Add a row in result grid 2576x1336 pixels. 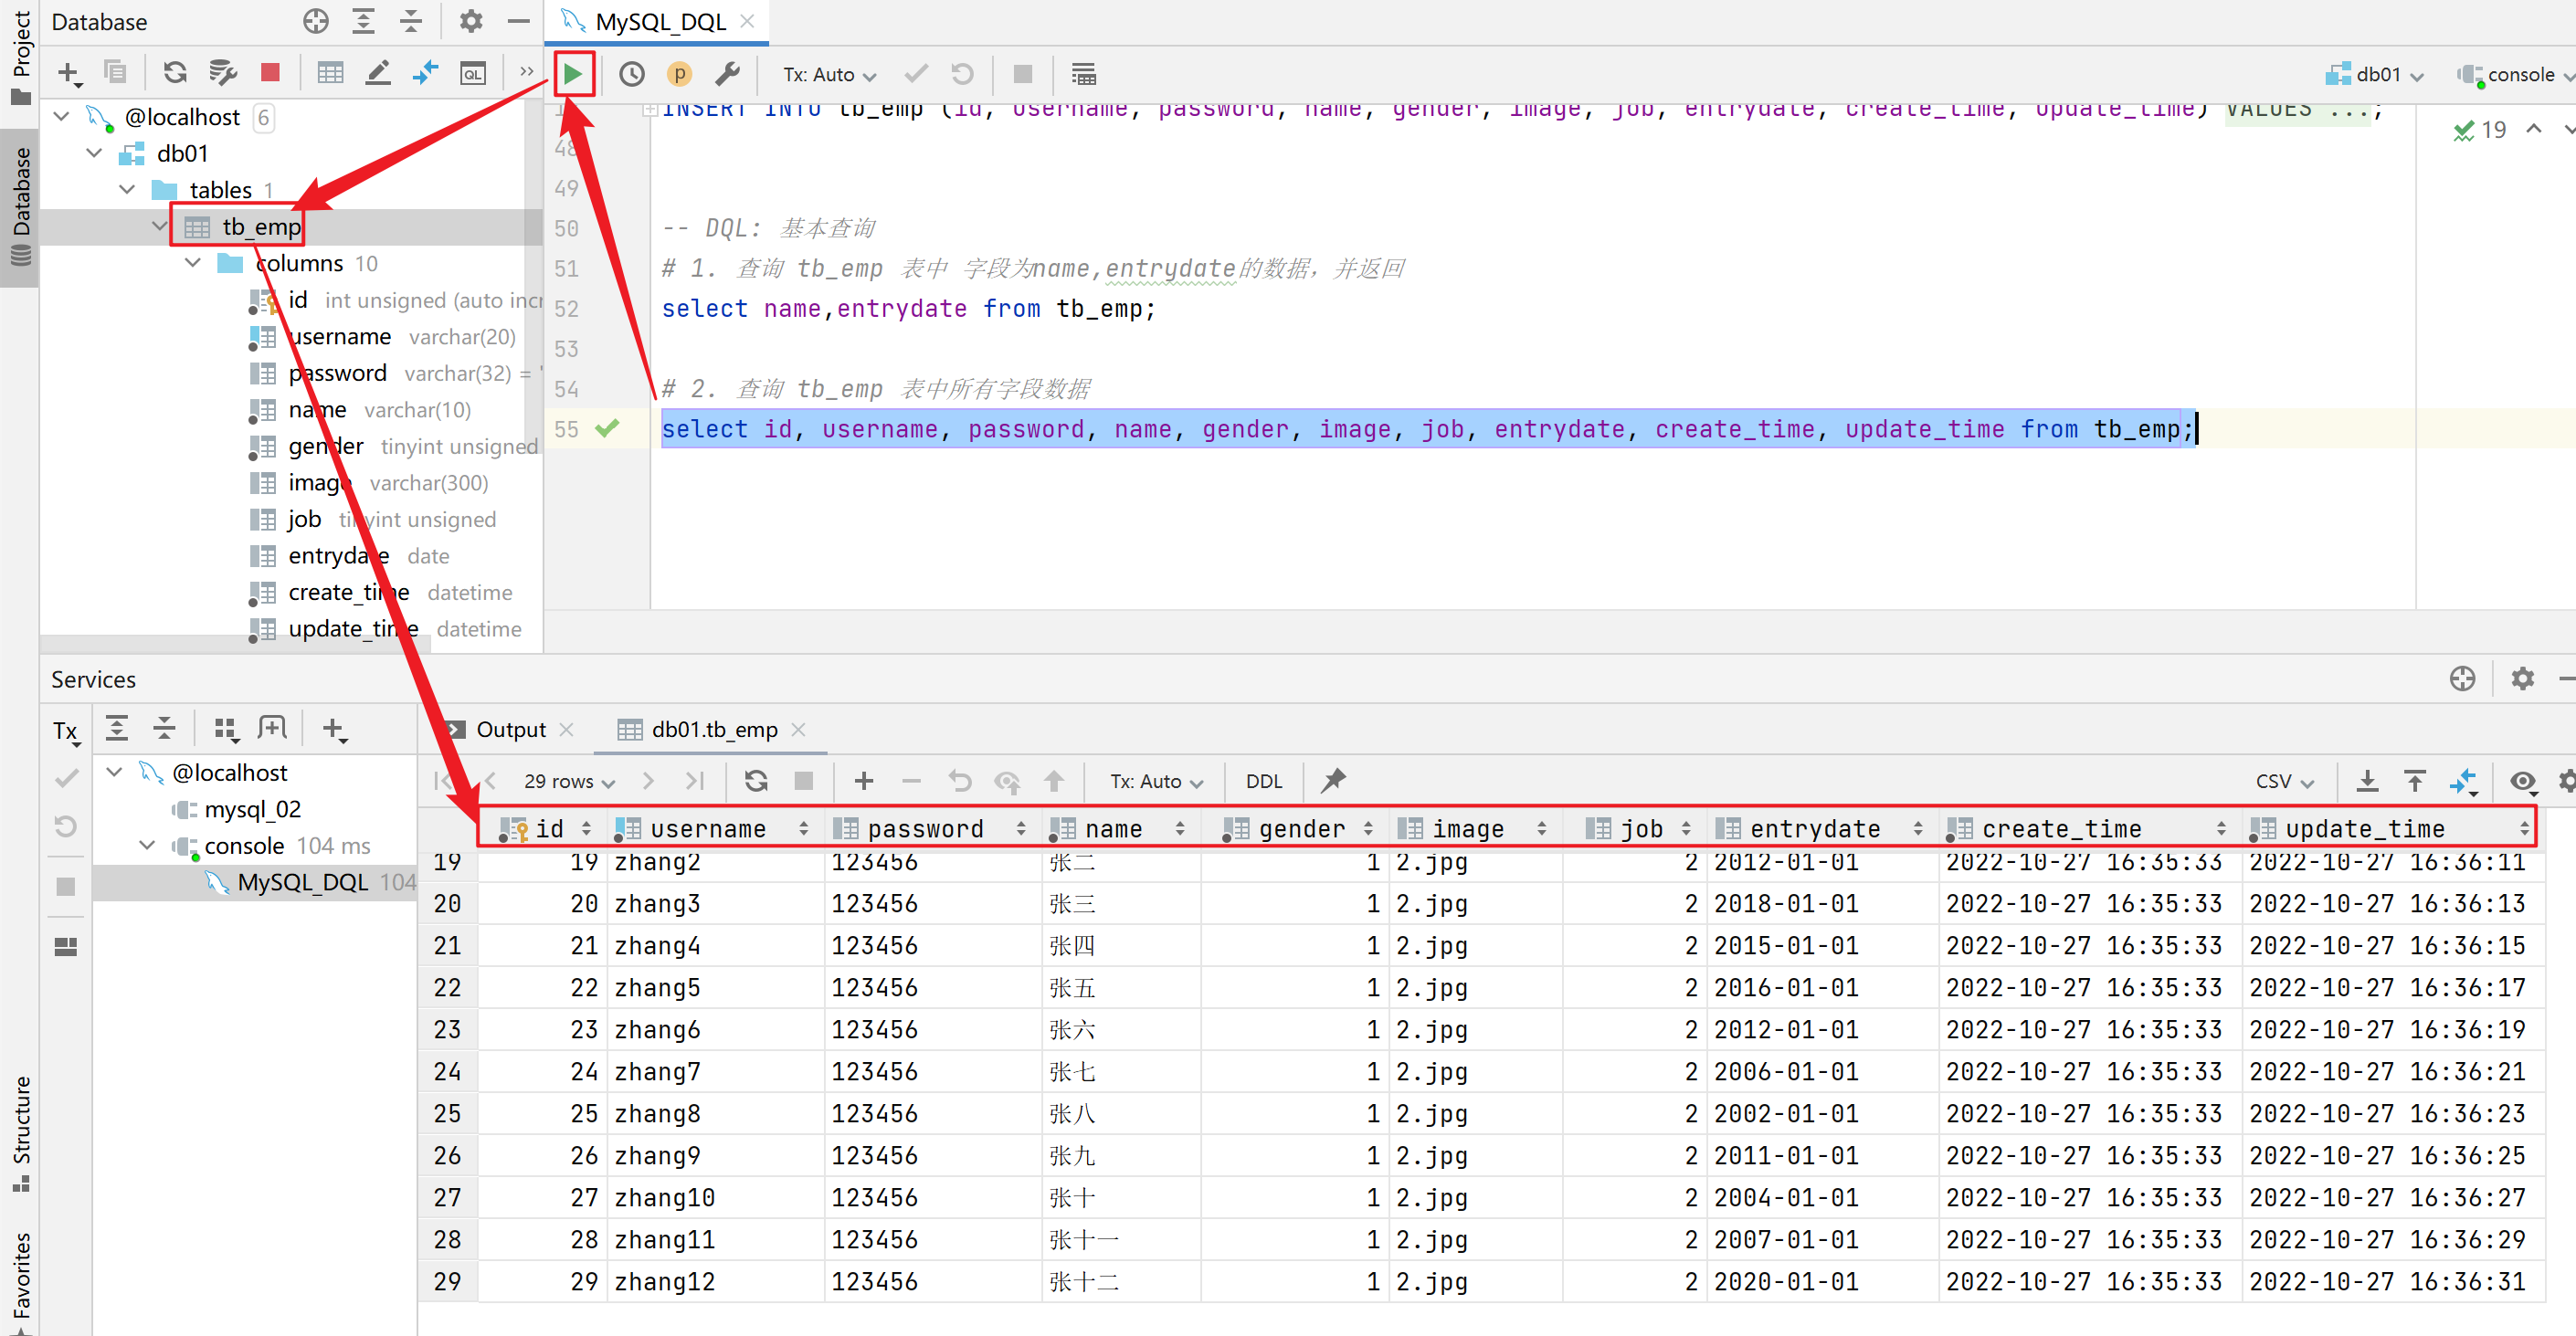864,781
